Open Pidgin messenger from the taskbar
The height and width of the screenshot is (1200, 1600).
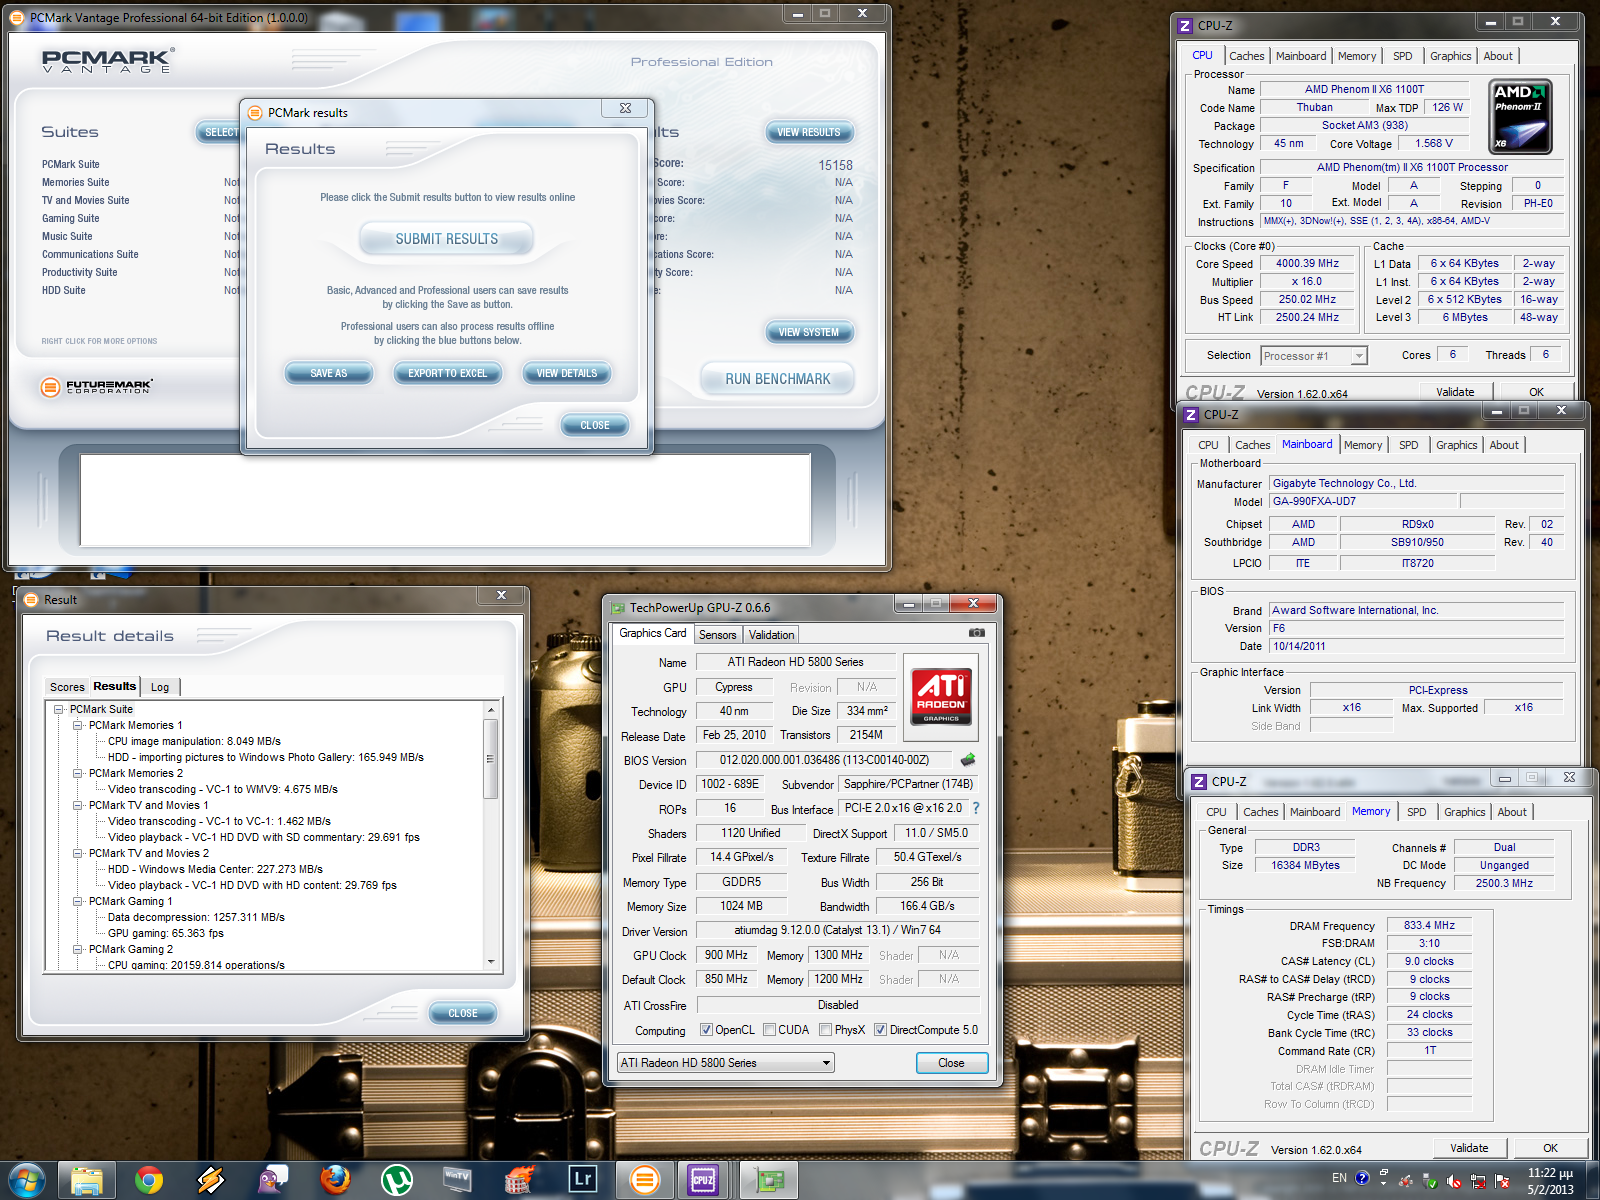pos(272,1181)
